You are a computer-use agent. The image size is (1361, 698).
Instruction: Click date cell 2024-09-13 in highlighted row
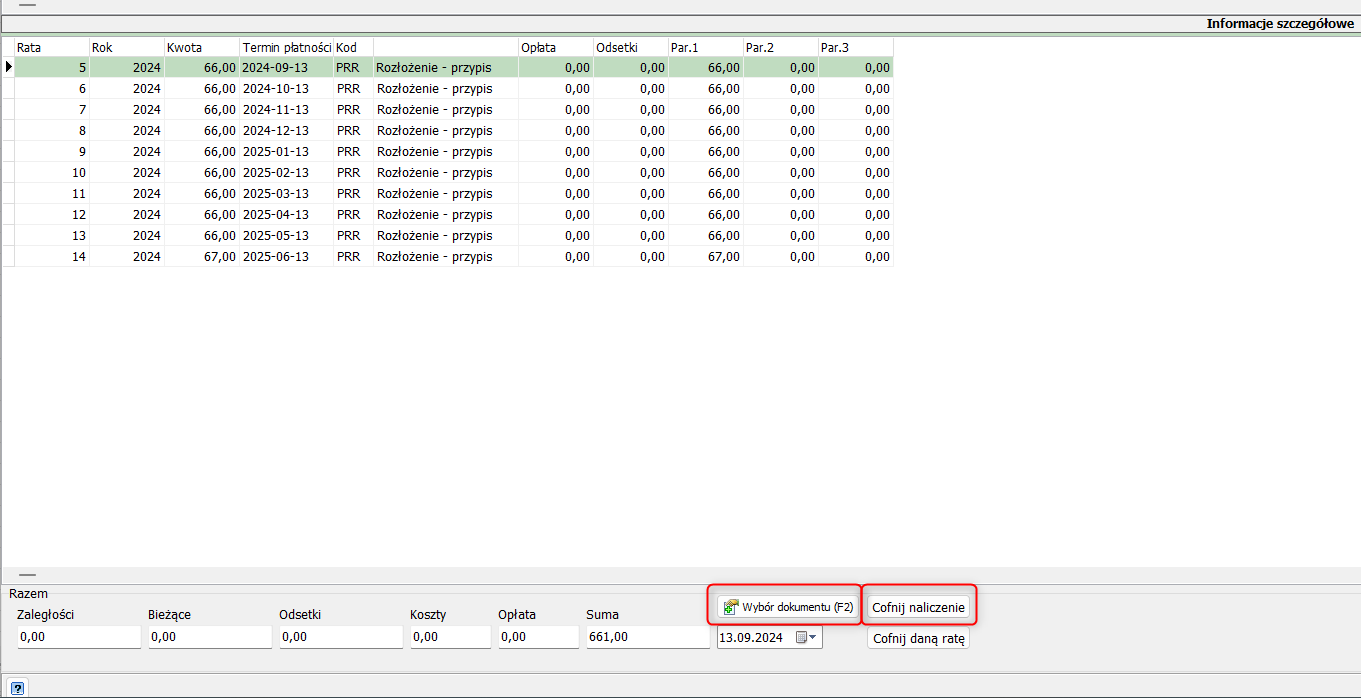pos(287,68)
